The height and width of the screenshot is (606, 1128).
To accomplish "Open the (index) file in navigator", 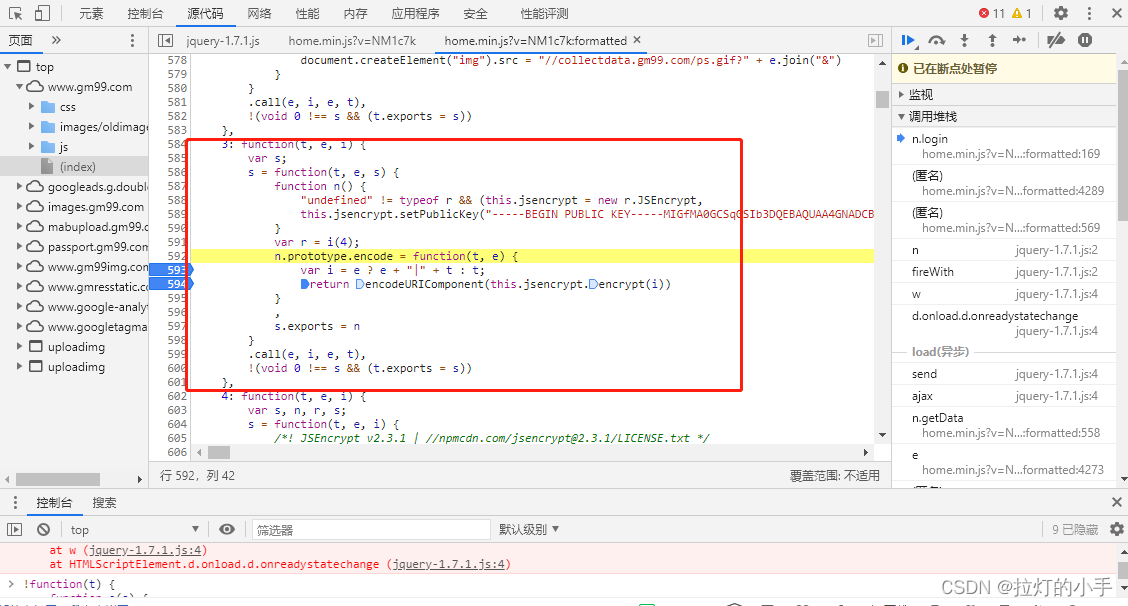I will pos(78,167).
